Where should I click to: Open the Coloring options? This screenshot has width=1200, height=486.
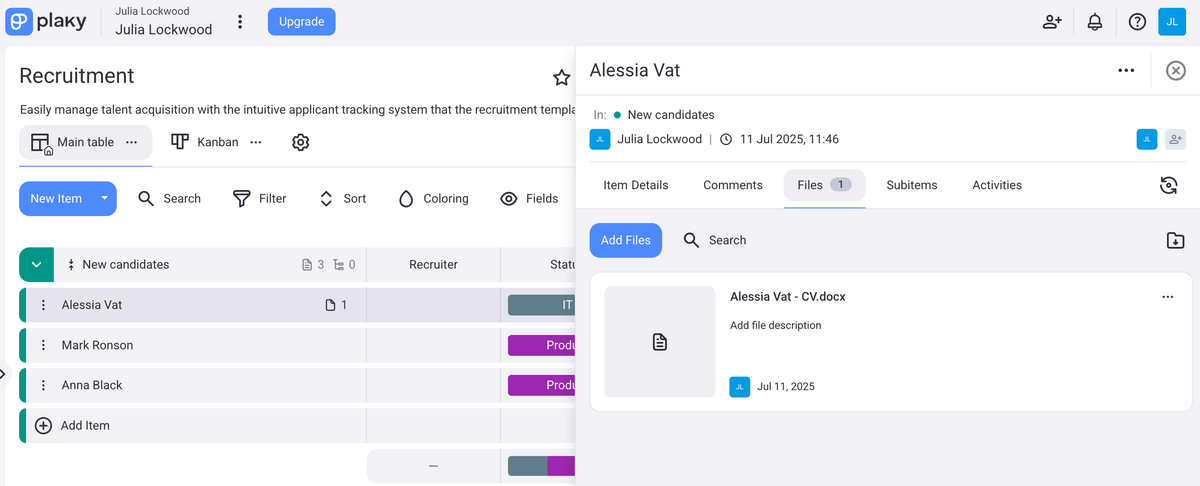433,199
